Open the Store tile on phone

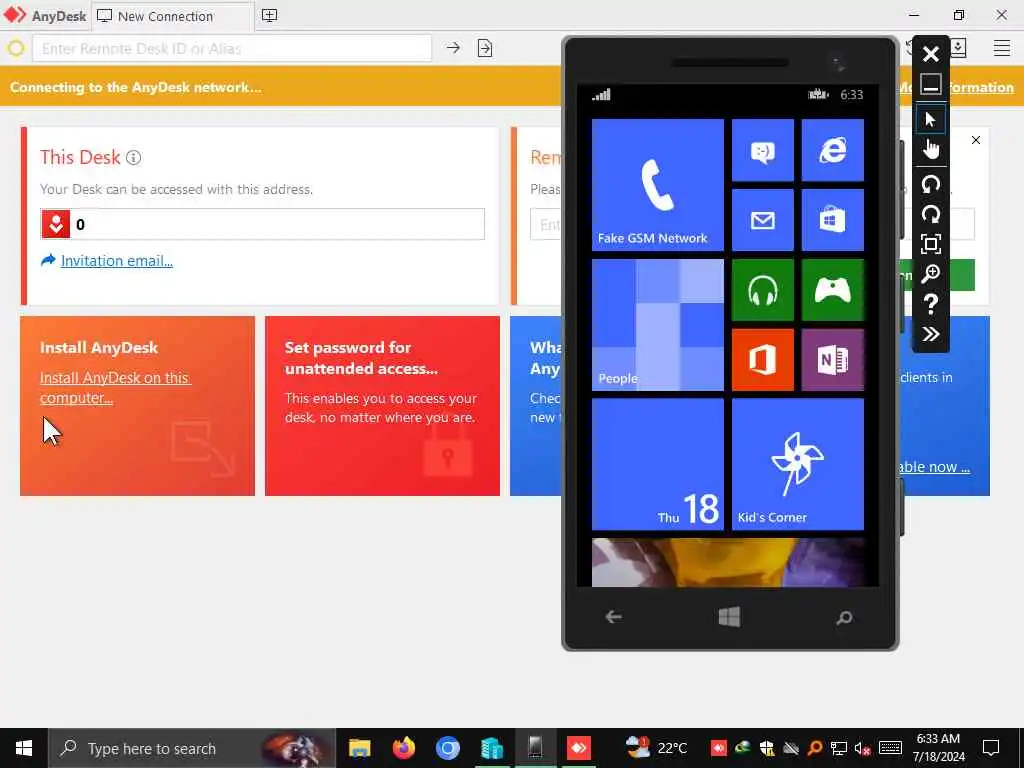[x=833, y=220]
